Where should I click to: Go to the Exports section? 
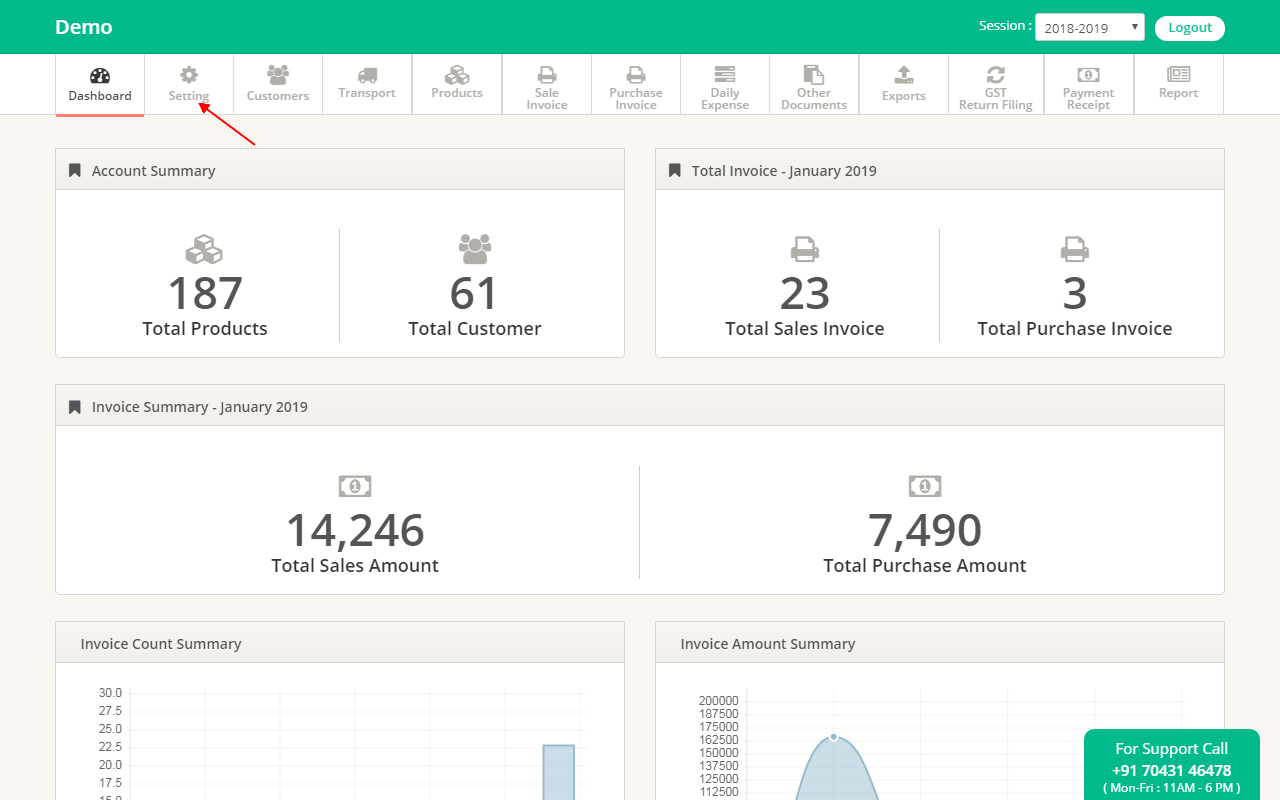click(x=904, y=85)
